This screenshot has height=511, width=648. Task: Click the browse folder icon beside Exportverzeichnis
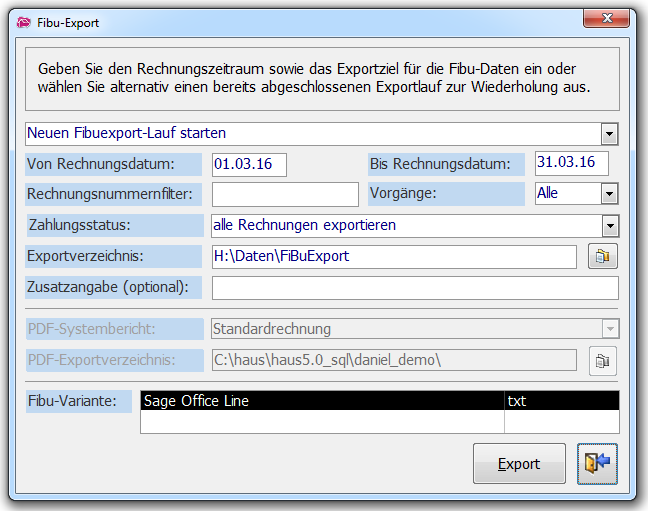click(x=602, y=257)
